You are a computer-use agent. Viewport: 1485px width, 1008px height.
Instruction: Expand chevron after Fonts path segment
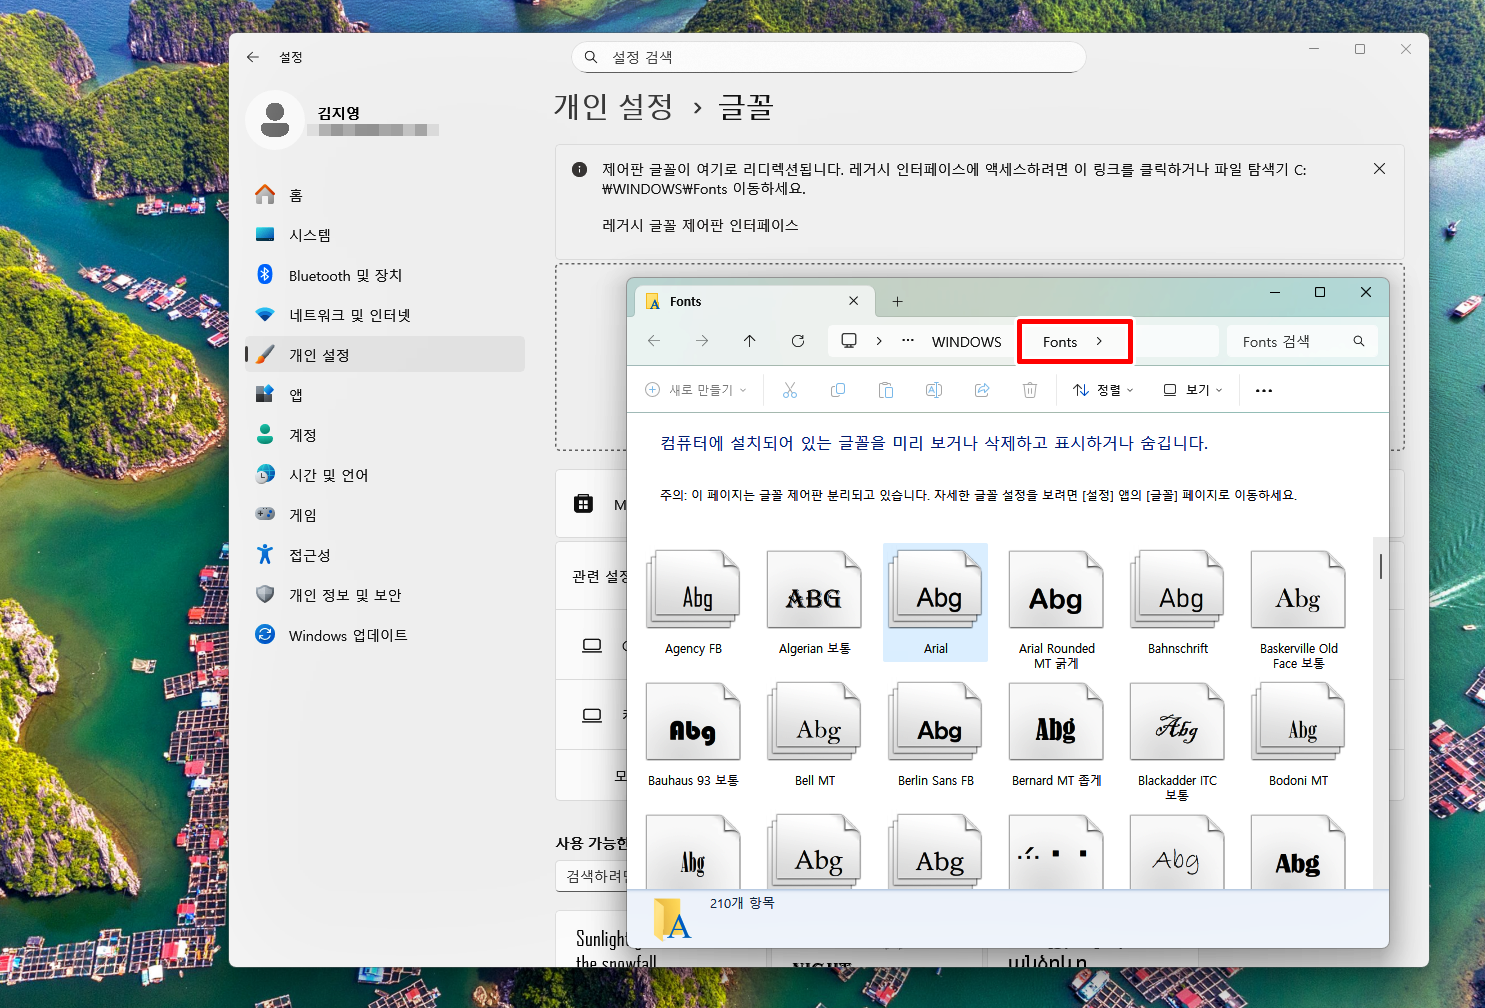(x=1099, y=342)
